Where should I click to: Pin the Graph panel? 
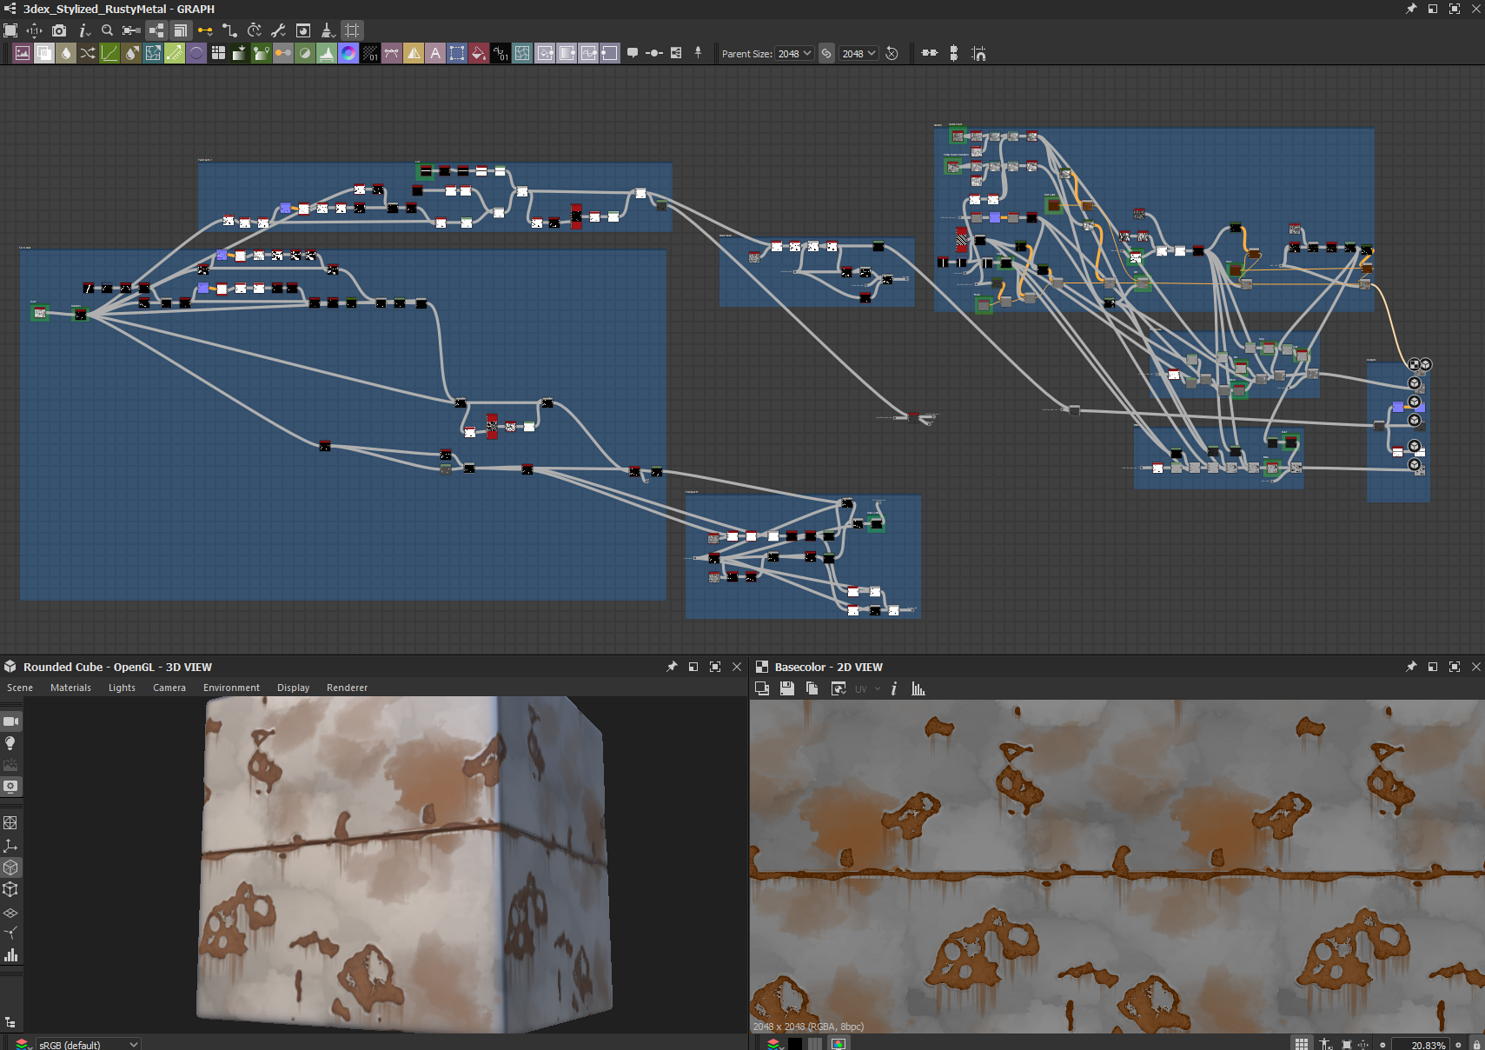(1411, 9)
